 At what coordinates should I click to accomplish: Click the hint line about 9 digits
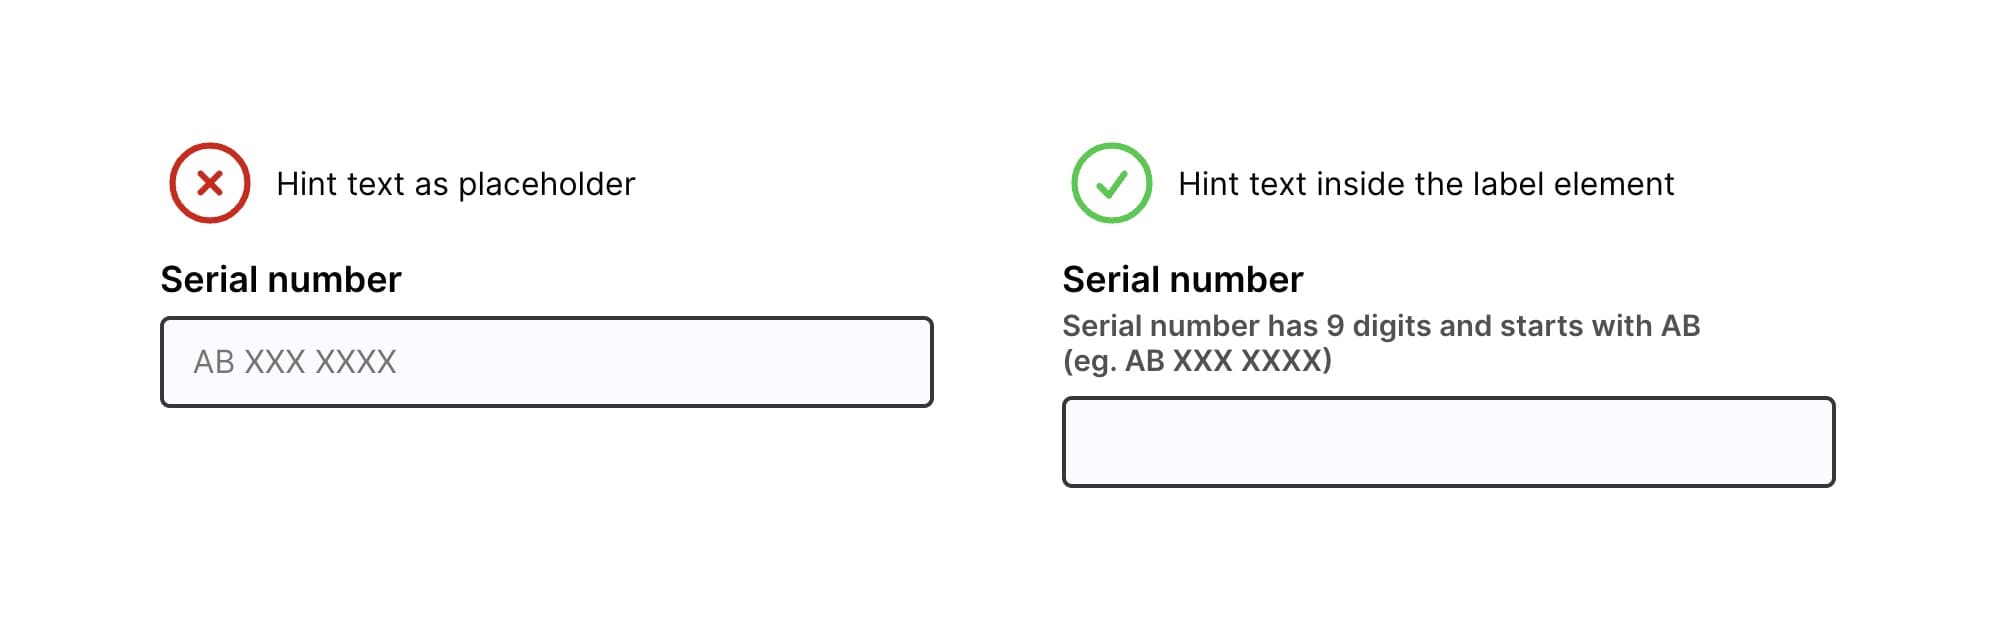pyautogui.click(x=1385, y=325)
